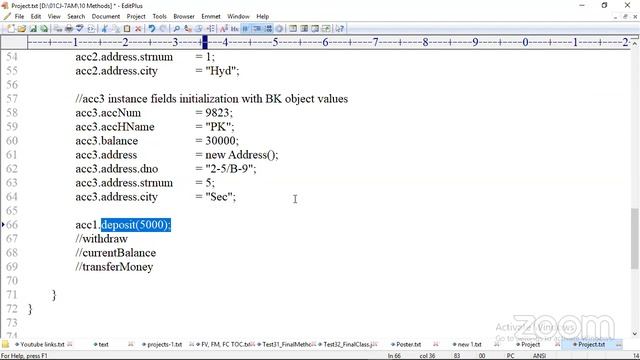Click the Spell check toolbar icon
The image size is (640, 360).
pyautogui.click(x=80, y=29)
